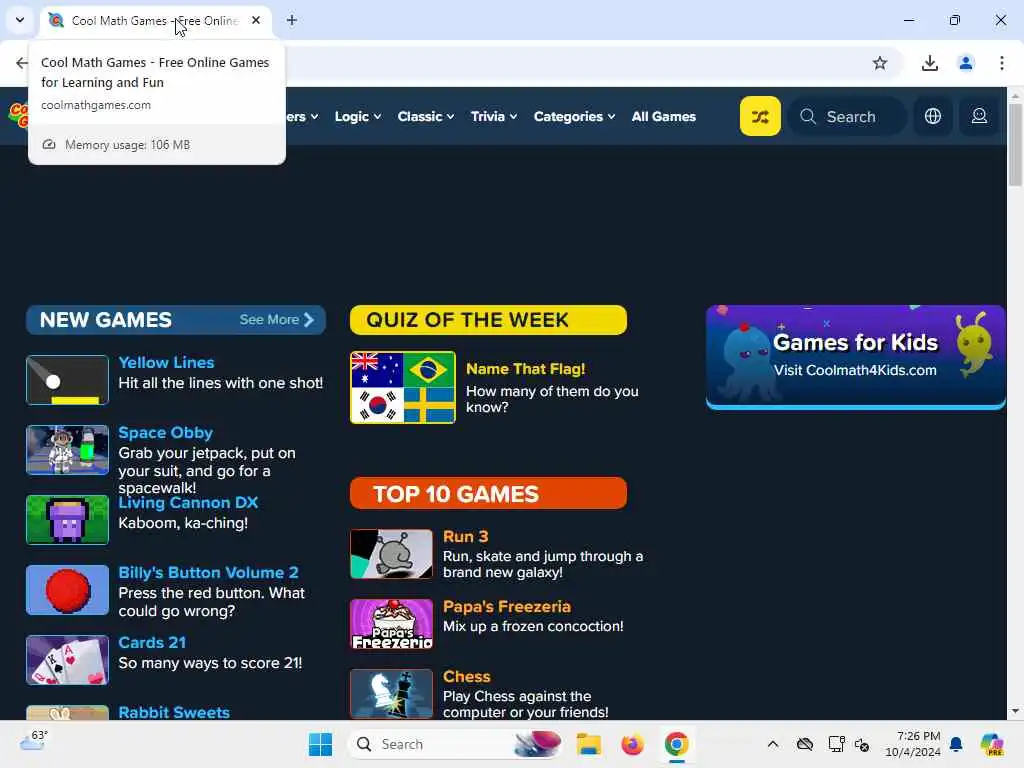1024x768 pixels.
Task: Click the flags quiz thumbnail
Action: (x=403, y=387)
